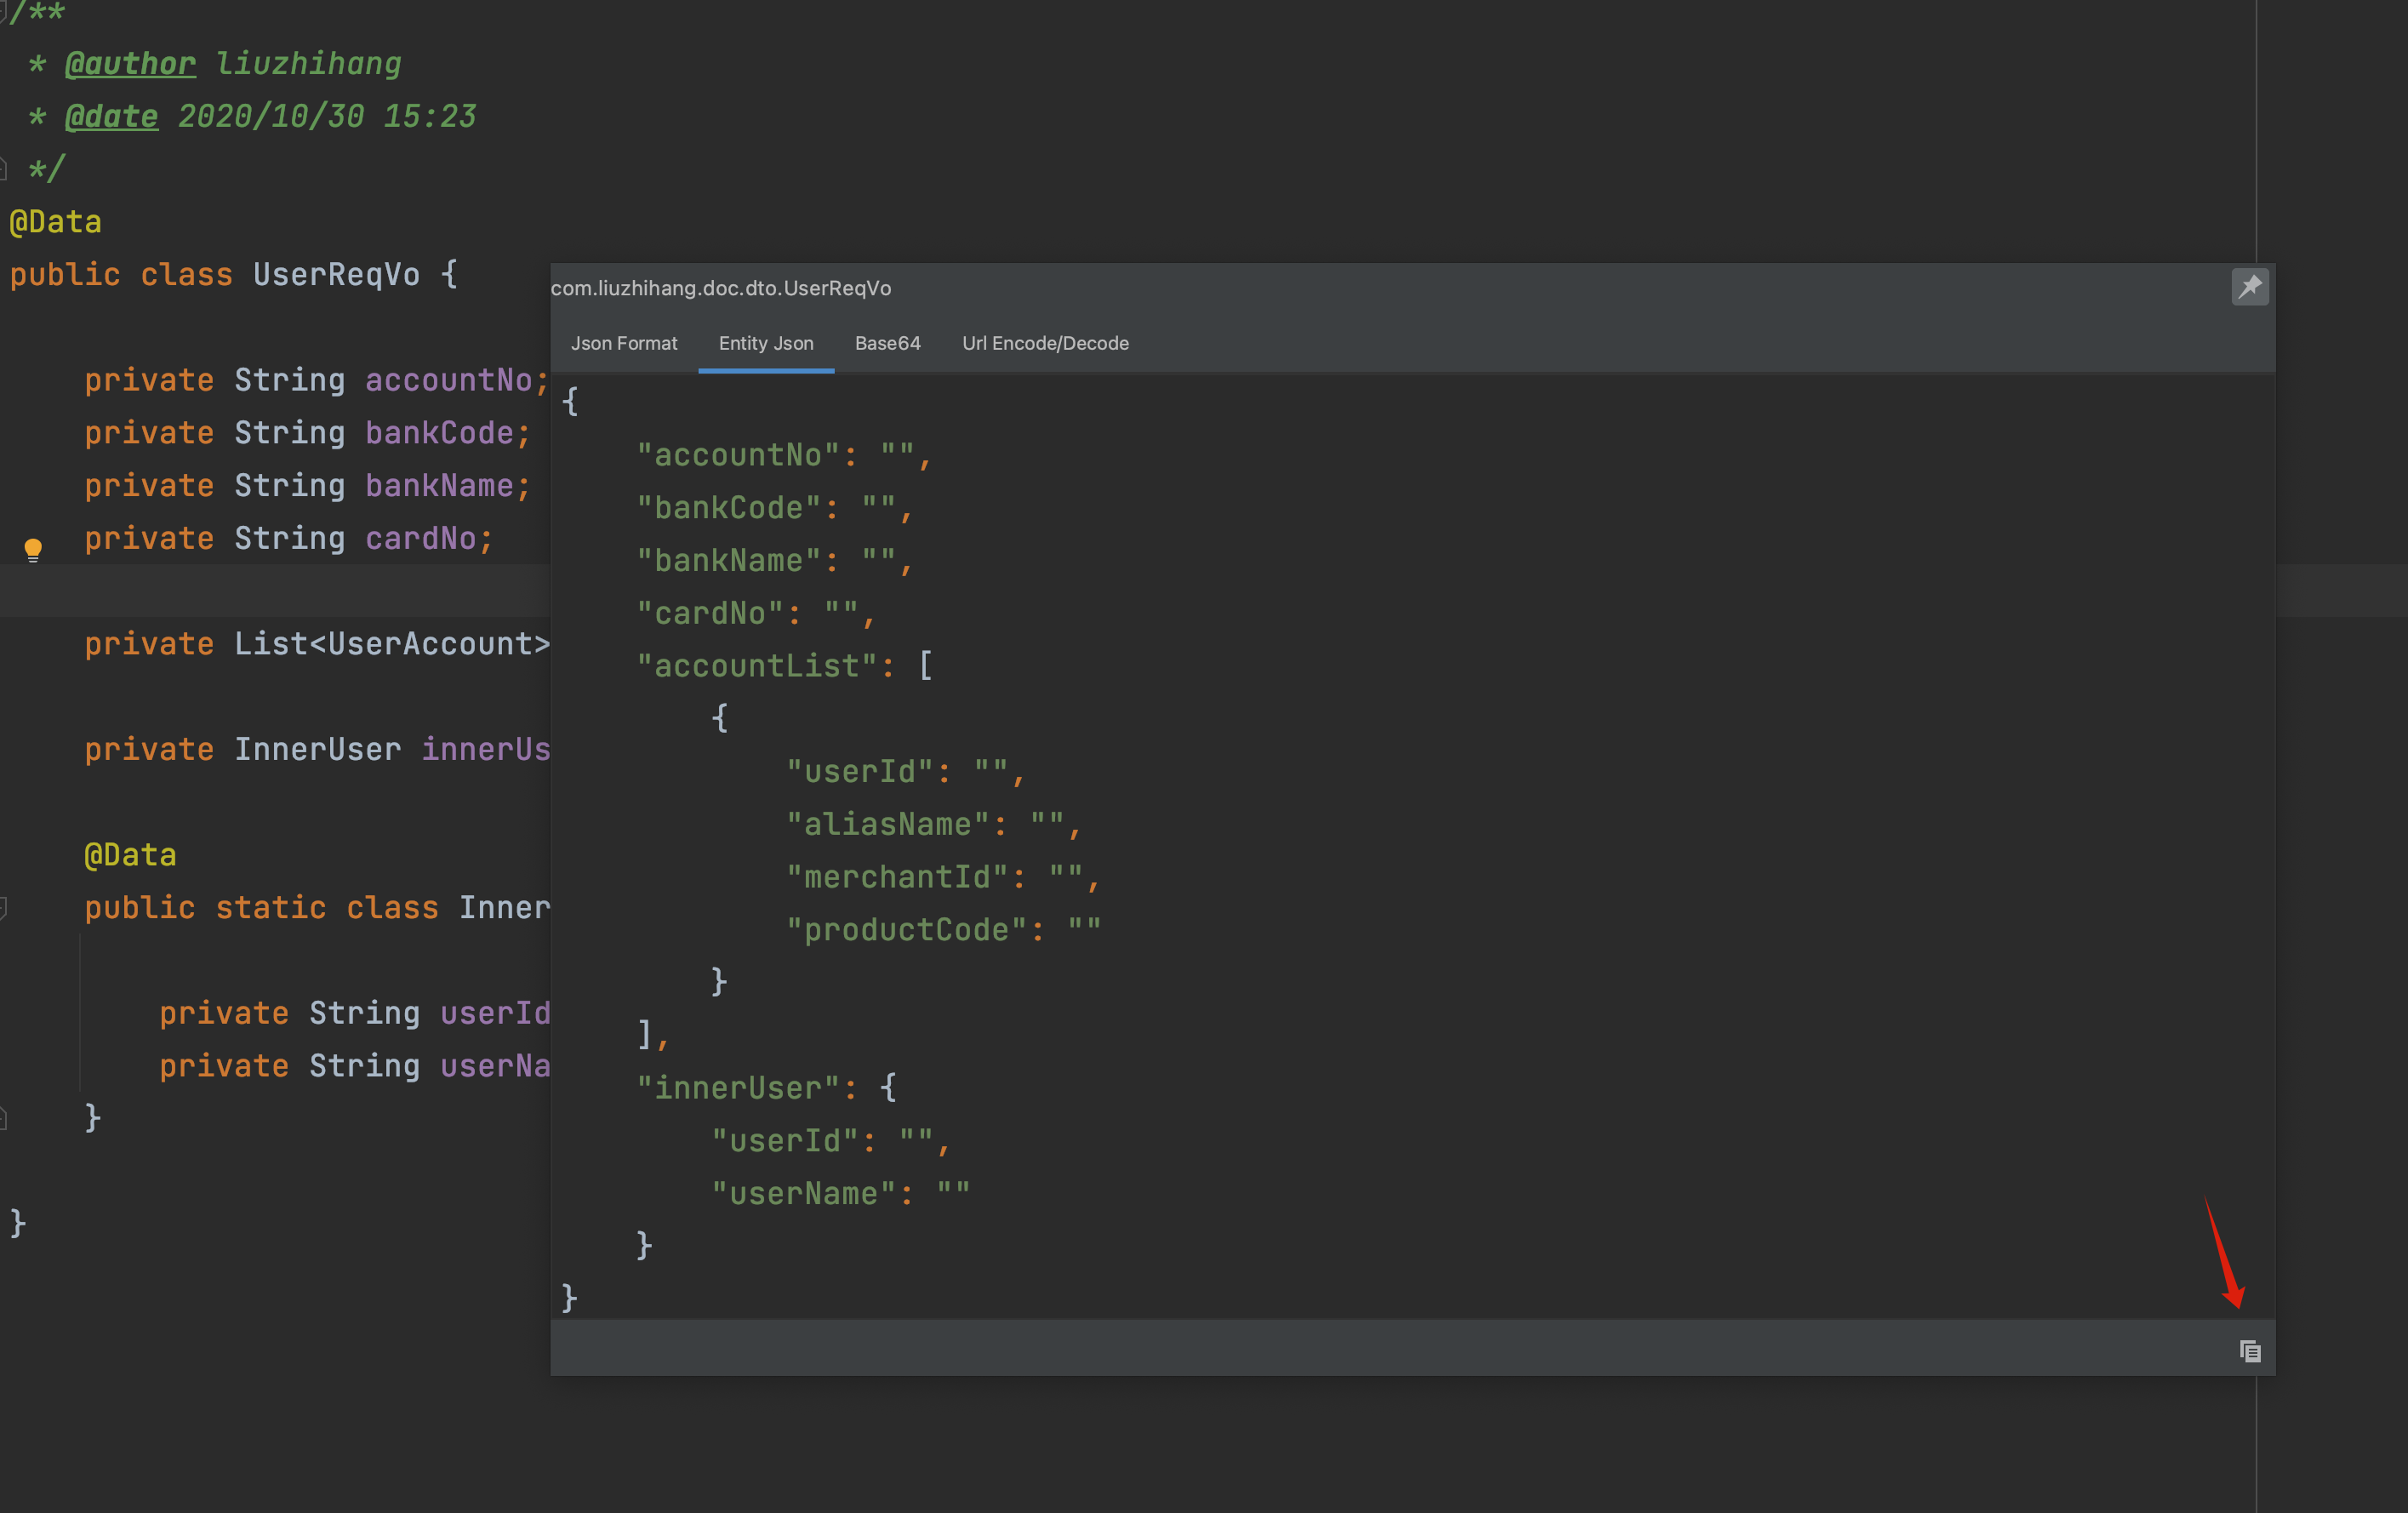Click the "accountList" key in JSON popup
The height and width of the screenshot is (1513, 2408).
coord(756,666)
